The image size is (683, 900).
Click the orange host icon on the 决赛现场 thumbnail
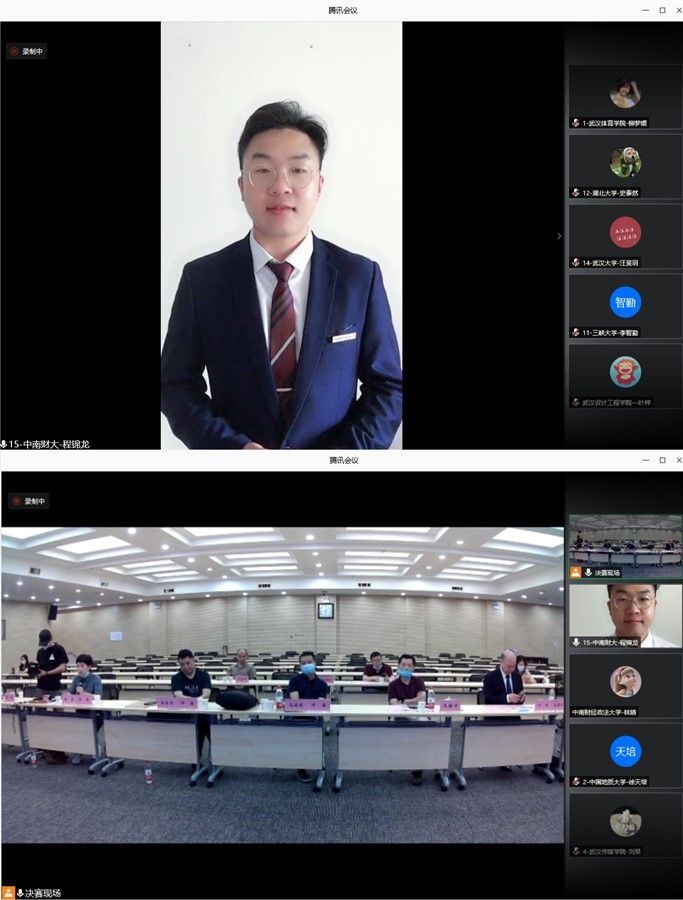[575, 573]
